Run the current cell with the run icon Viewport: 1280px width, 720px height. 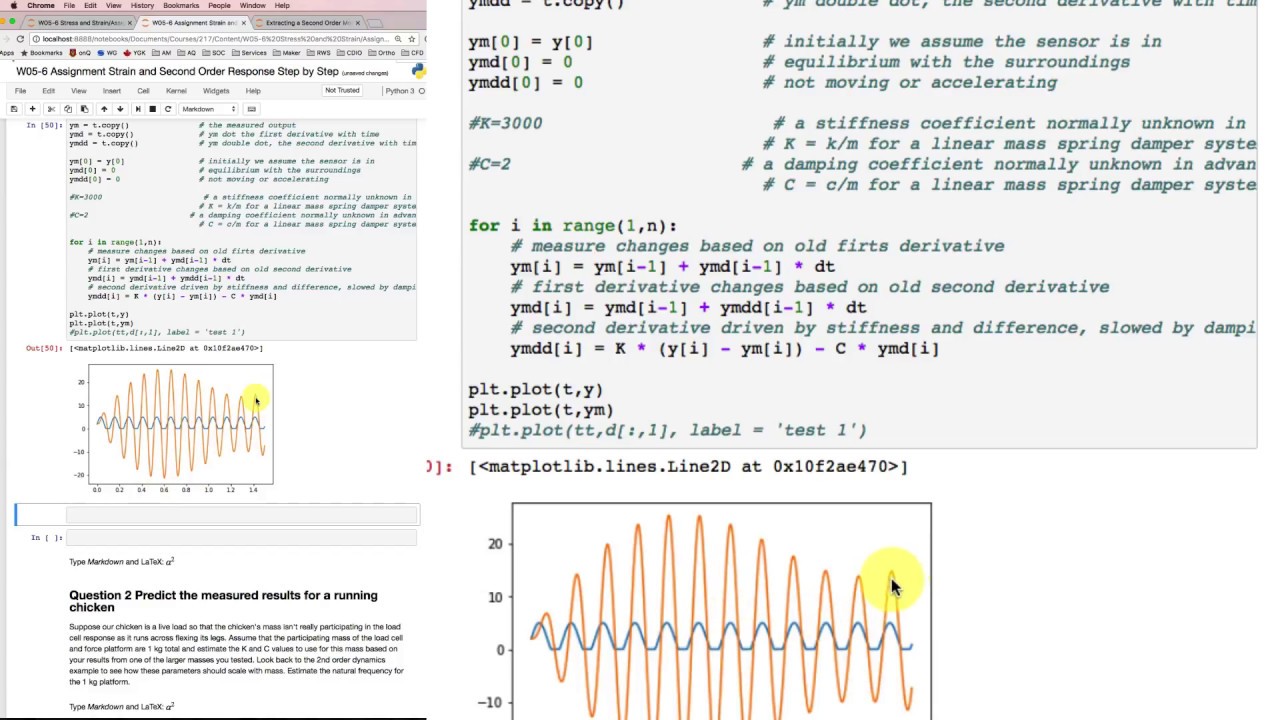tap(138, 109)
